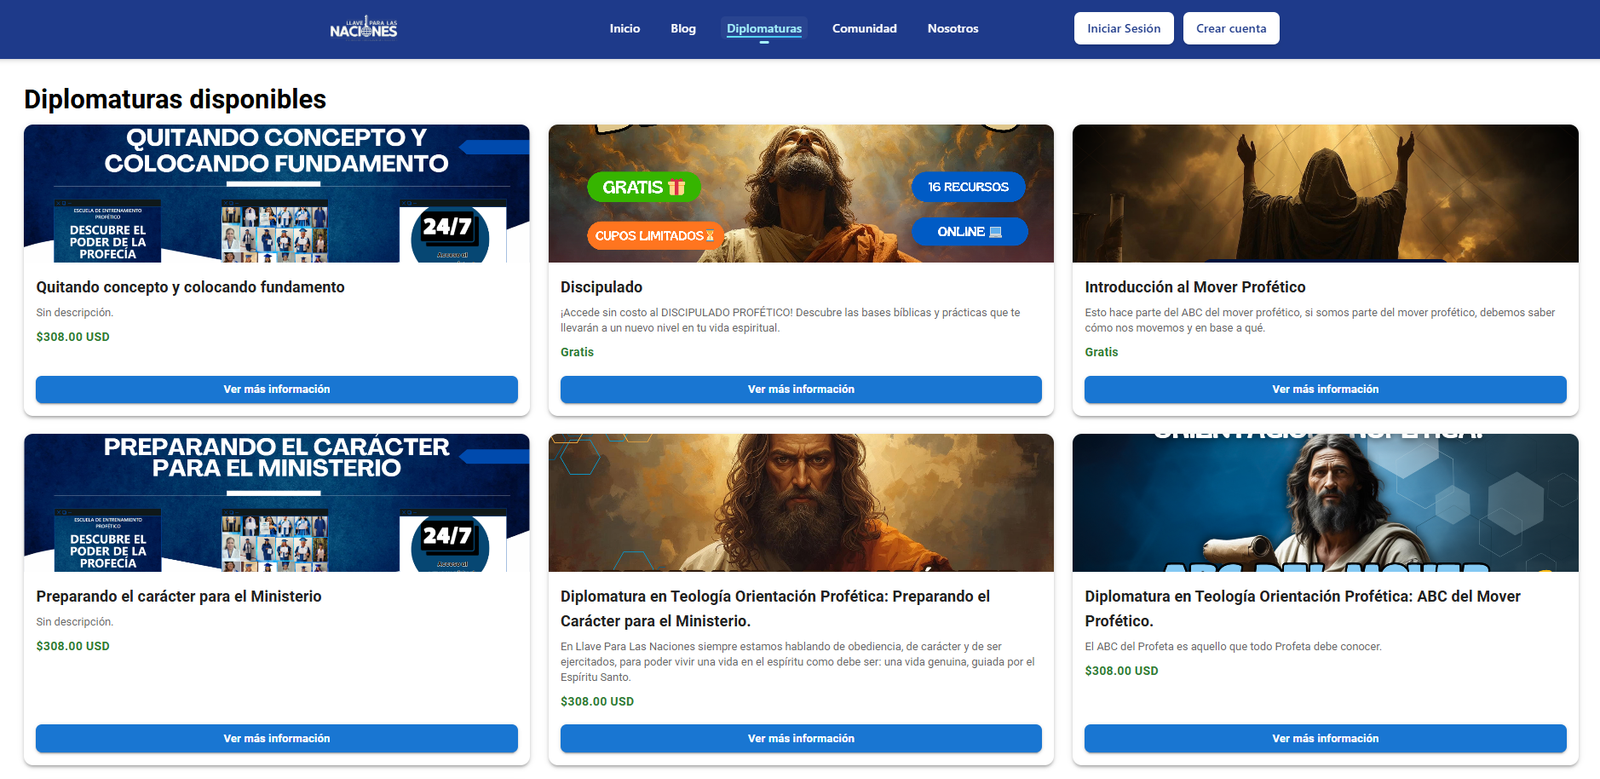Ver más información for Discipulado

tap(801, 390)
